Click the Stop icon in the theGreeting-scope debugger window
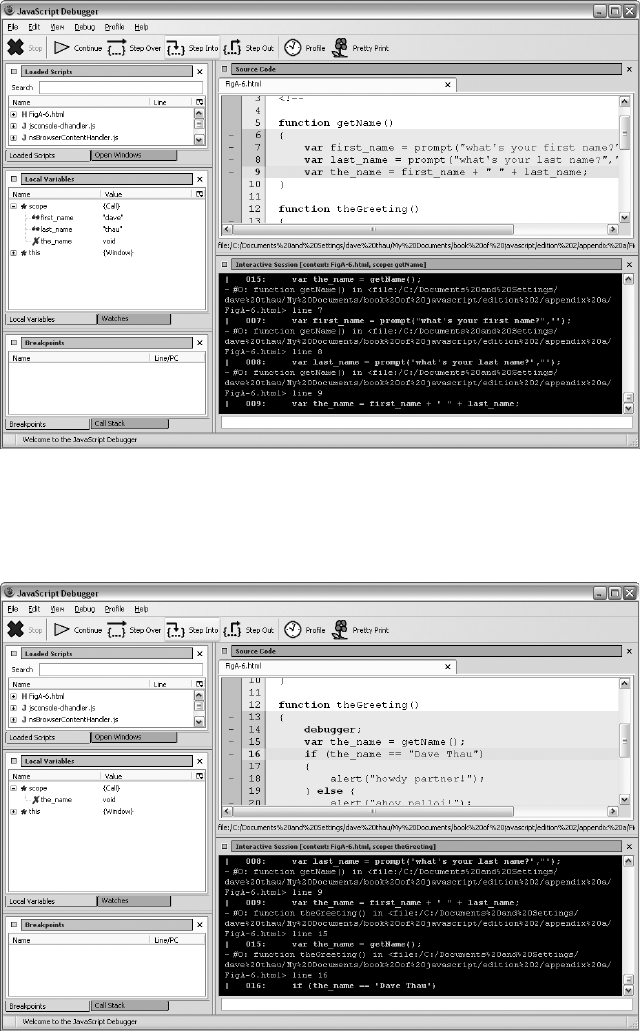 click(x=15, y=629)
